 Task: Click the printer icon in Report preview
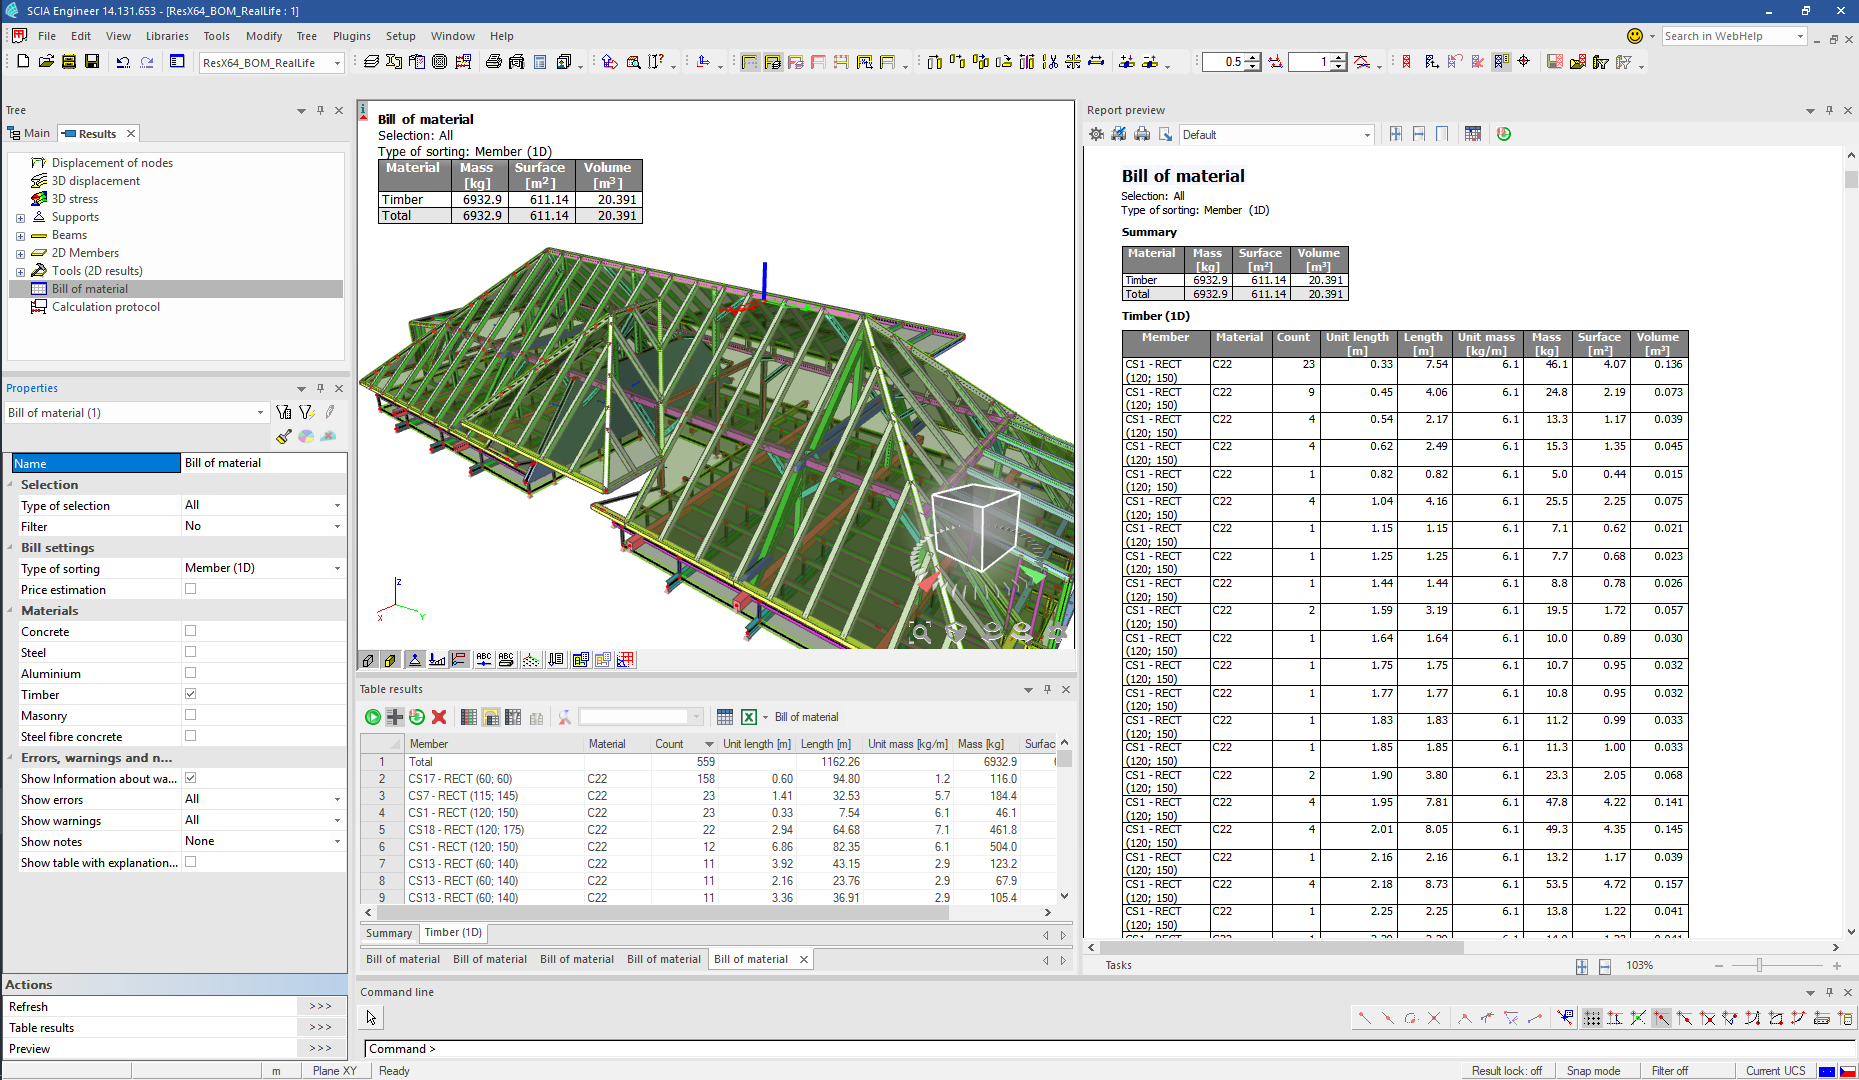click(1142, 134)
